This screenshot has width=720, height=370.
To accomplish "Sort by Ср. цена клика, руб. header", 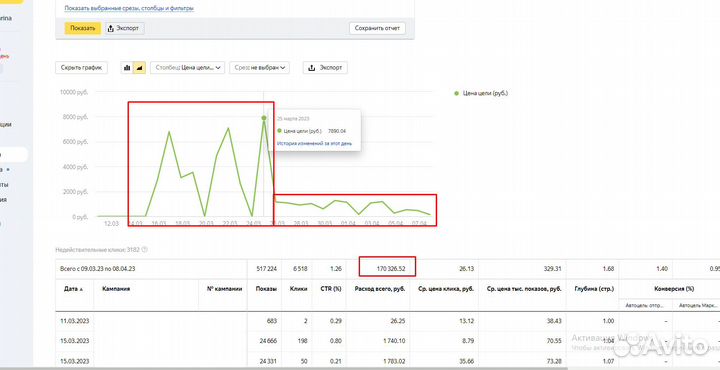I will (x=446, y=289).
